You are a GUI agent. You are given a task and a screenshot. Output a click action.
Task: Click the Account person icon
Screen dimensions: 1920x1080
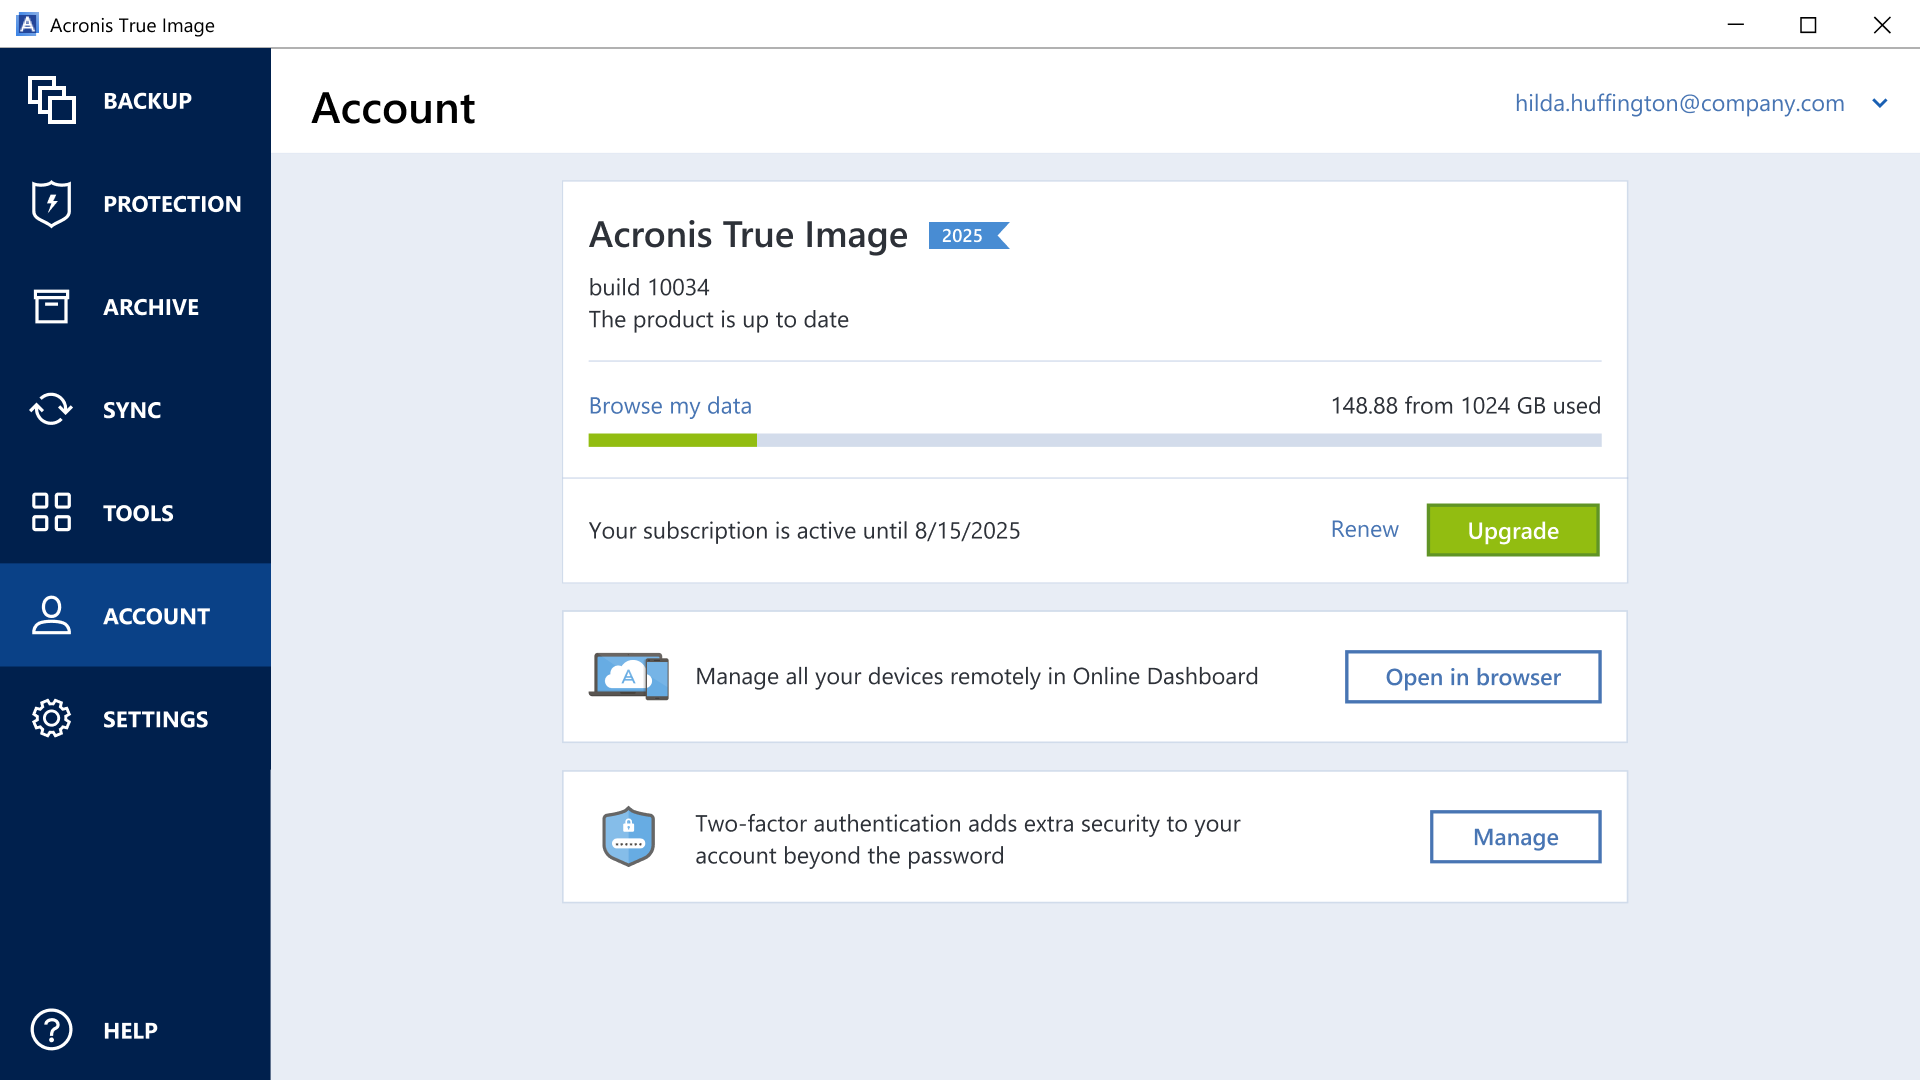51,616
